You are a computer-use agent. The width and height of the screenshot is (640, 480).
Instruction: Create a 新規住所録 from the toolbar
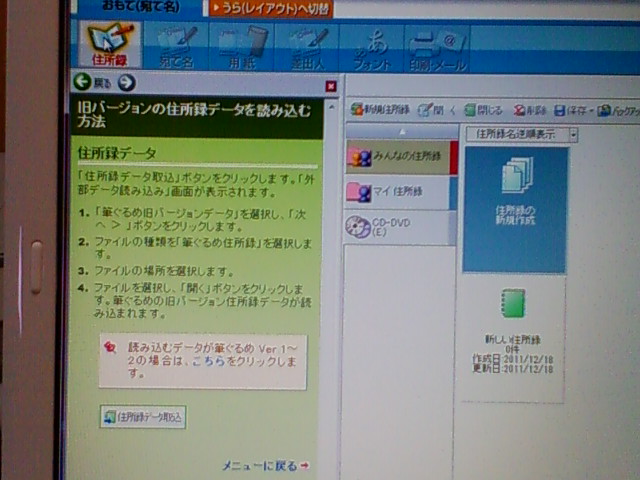(380, 109)
